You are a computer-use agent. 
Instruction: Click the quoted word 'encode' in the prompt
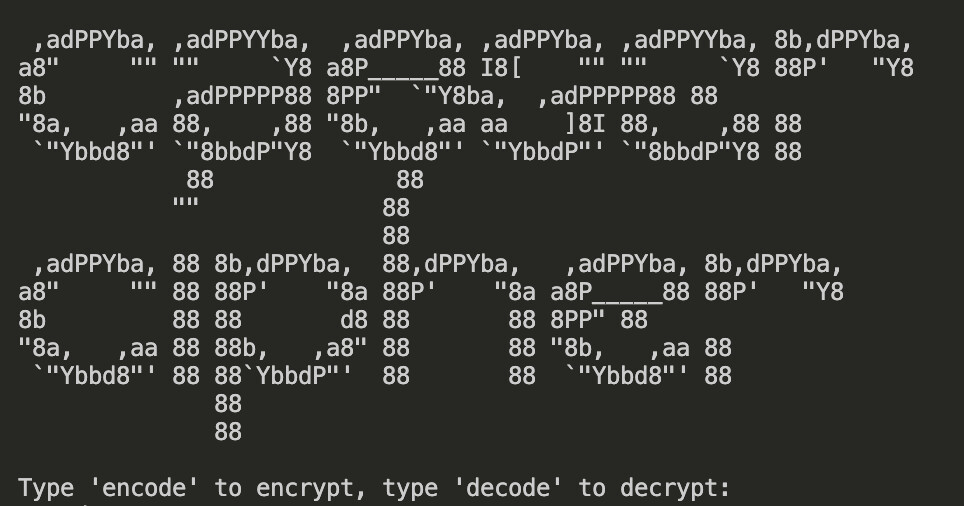[144, 488]
